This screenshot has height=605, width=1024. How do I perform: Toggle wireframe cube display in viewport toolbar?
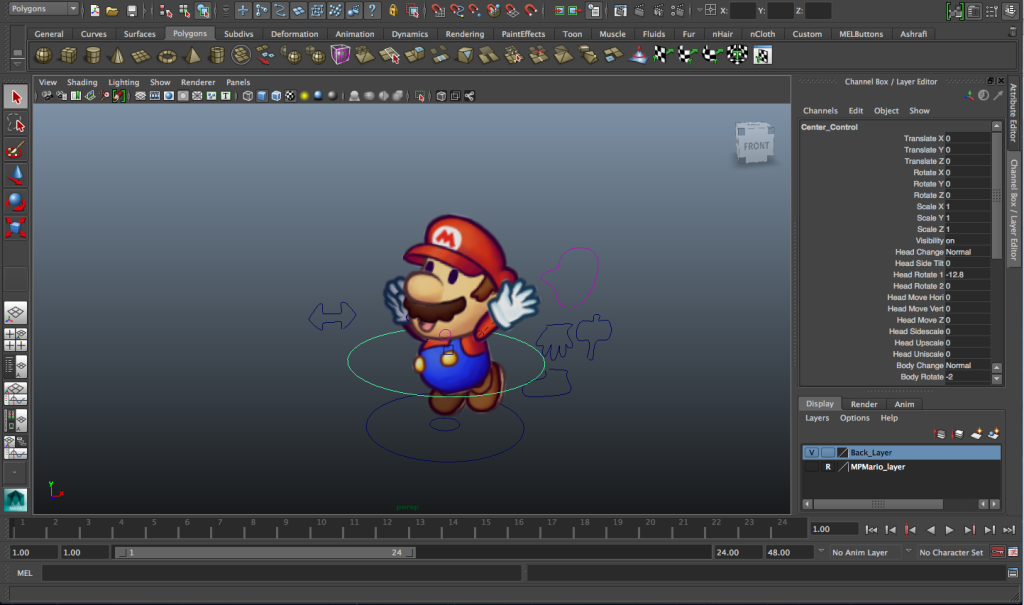click(248, 96)
